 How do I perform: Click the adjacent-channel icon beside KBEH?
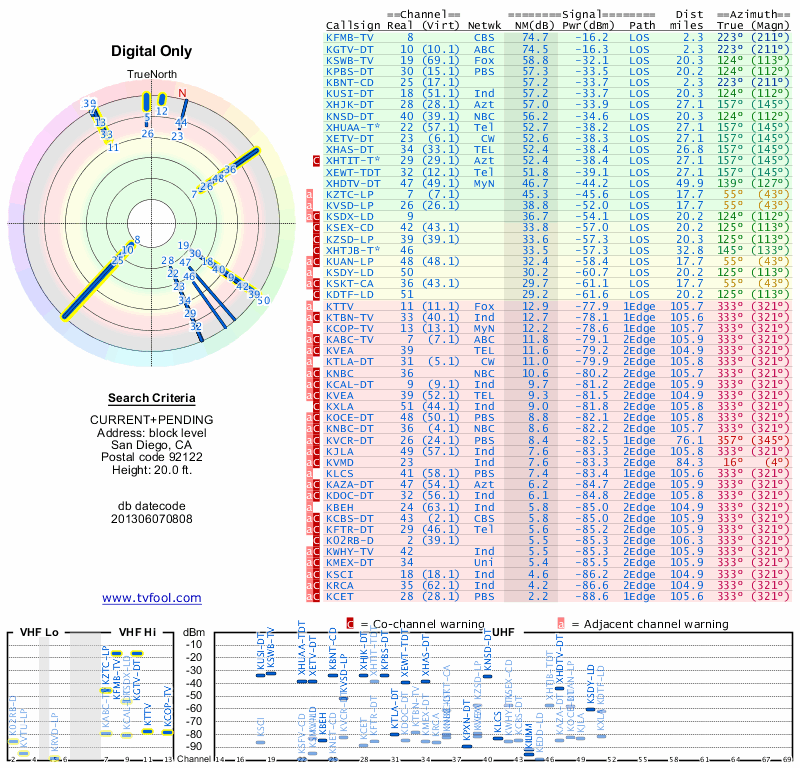tap(309, 507)
